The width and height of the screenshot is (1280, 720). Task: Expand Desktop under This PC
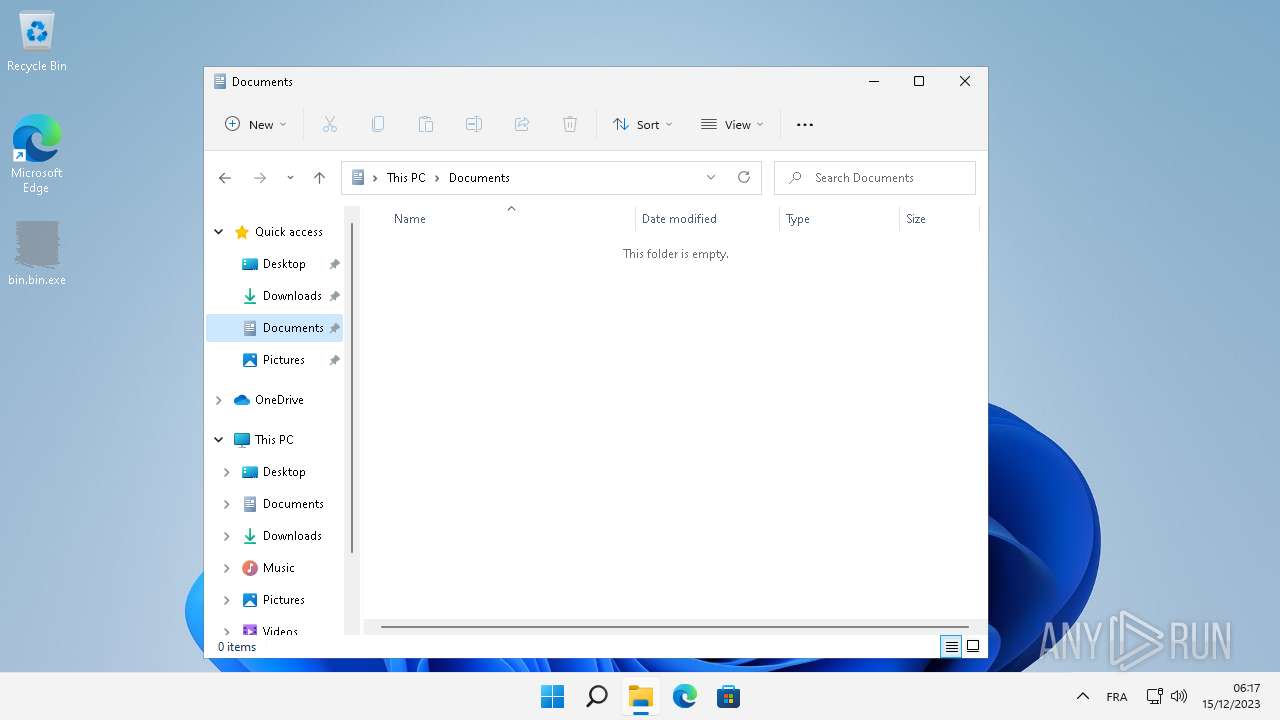pyautogui.click(x=227, y=472)
